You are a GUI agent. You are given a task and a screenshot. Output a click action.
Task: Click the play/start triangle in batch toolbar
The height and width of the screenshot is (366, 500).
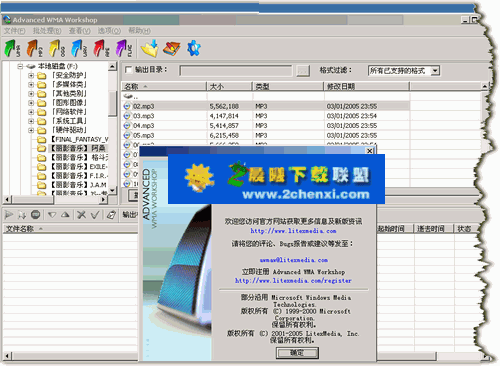pos(9,215)
